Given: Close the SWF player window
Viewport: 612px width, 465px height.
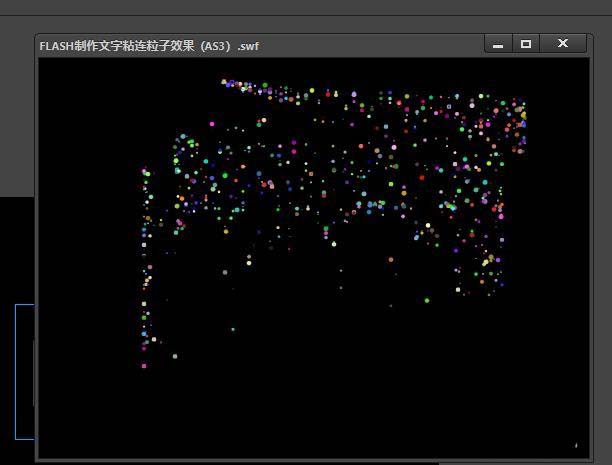Looking at the screenshot, I should tap(563, 44).
